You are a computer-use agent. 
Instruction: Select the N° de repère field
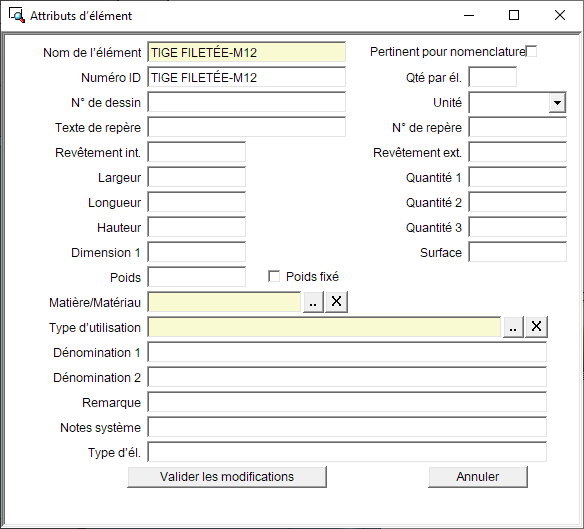[518, 127]
